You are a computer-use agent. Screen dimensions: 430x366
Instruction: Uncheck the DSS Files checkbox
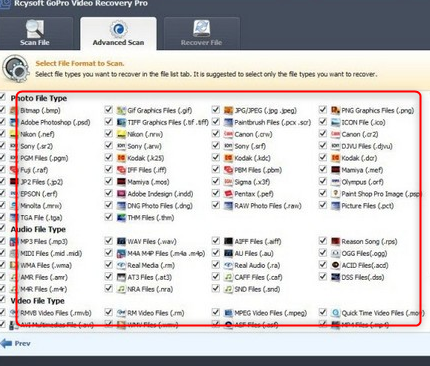[323, 276]
